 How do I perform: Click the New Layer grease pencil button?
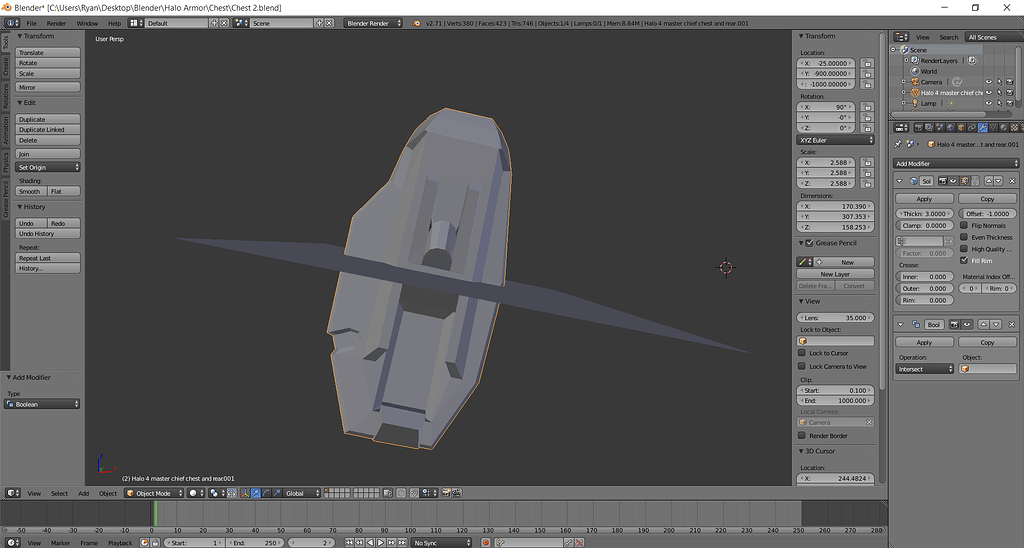835,274
